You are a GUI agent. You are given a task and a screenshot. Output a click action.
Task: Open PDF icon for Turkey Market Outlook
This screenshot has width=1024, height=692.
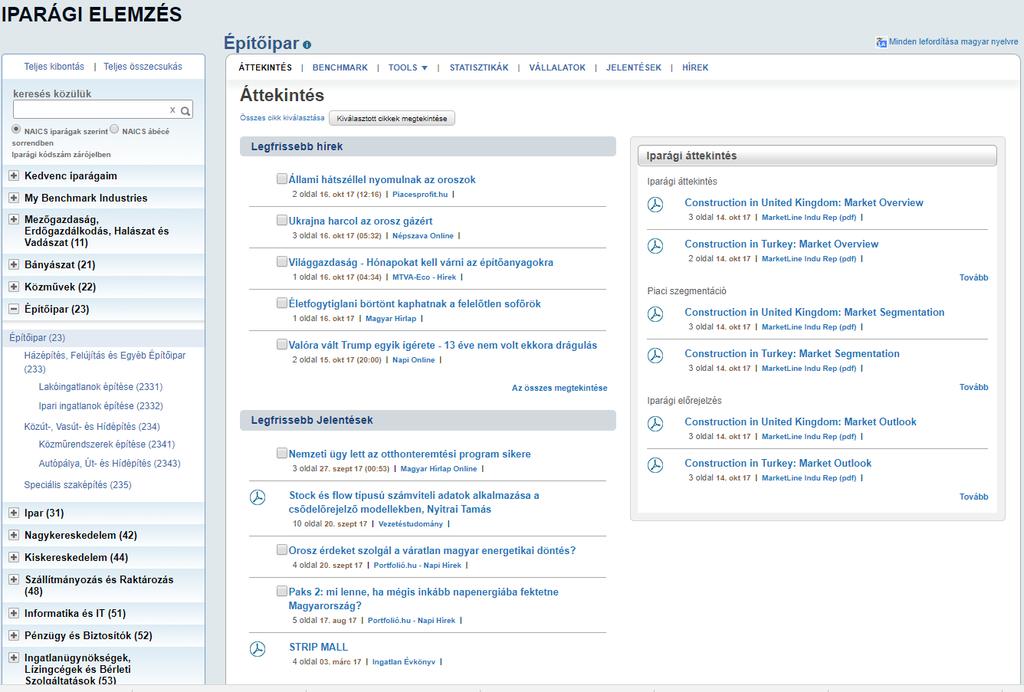(655, 465)
